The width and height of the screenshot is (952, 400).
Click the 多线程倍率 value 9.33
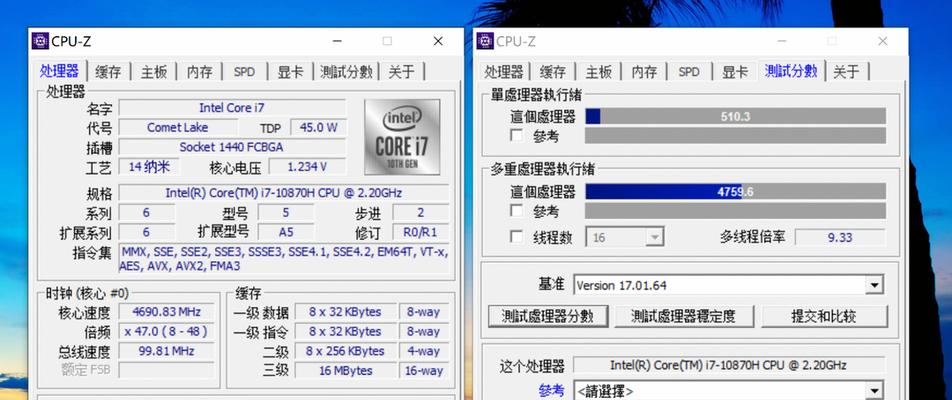pos(840,237)
